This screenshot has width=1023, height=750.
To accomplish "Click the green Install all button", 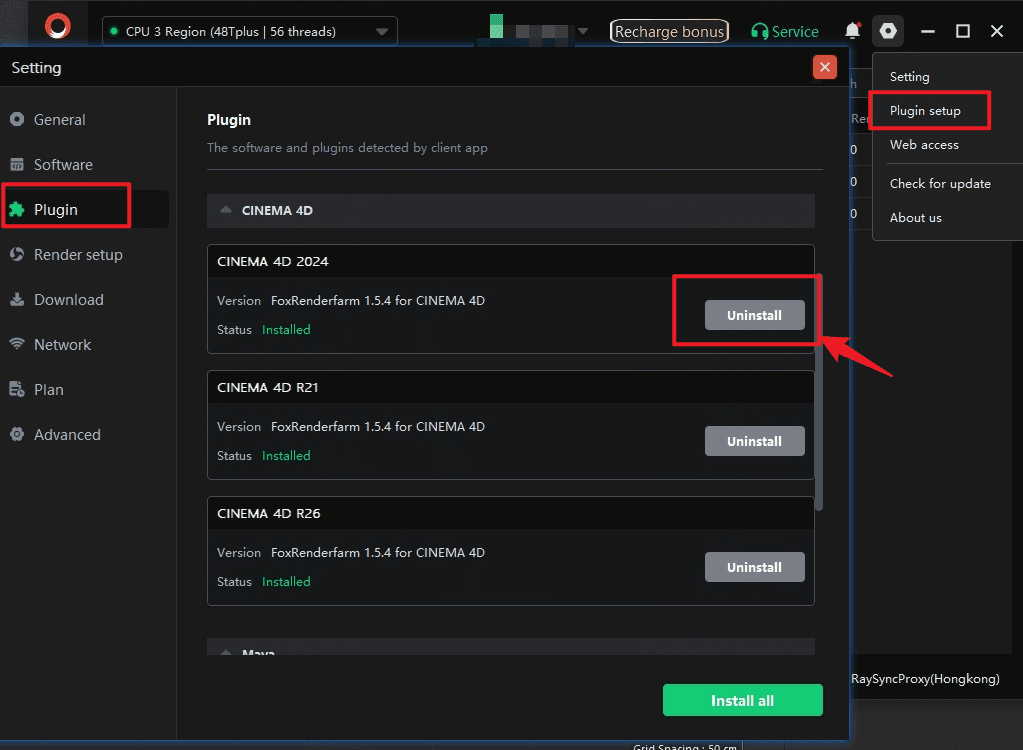I will (742, 700).
